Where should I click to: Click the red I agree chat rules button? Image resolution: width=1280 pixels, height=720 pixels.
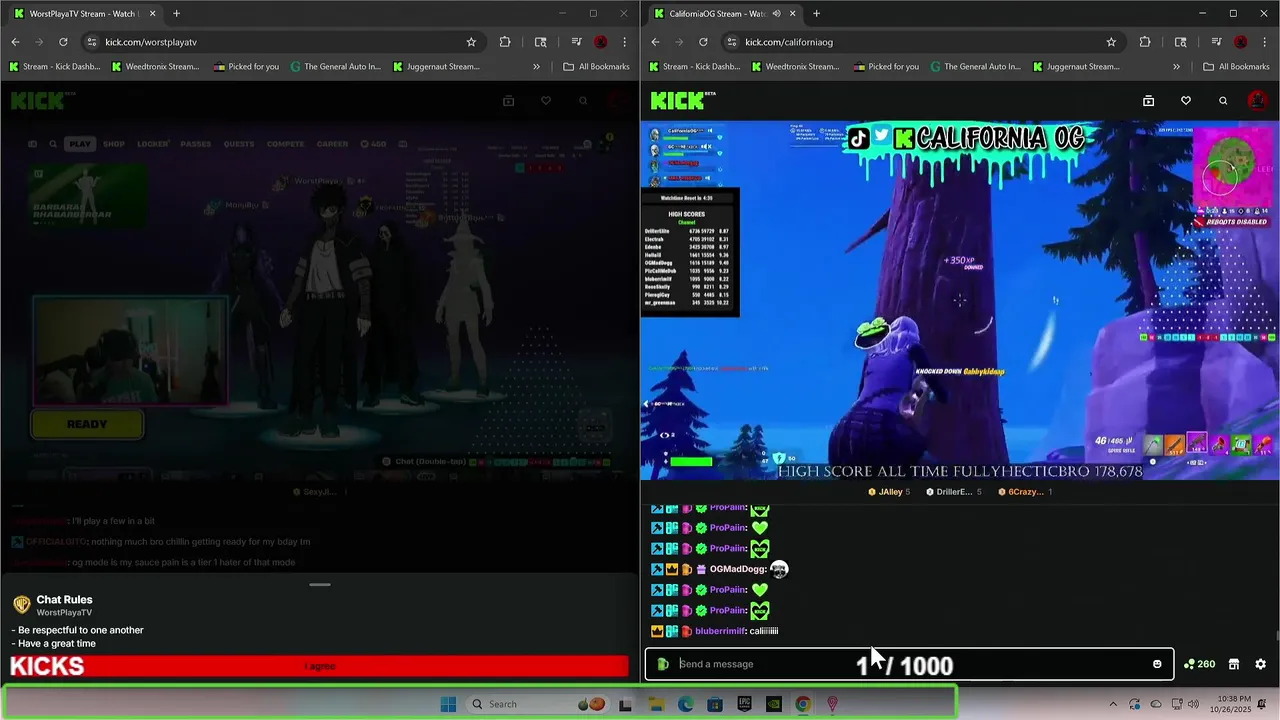(x=320, y=666)
